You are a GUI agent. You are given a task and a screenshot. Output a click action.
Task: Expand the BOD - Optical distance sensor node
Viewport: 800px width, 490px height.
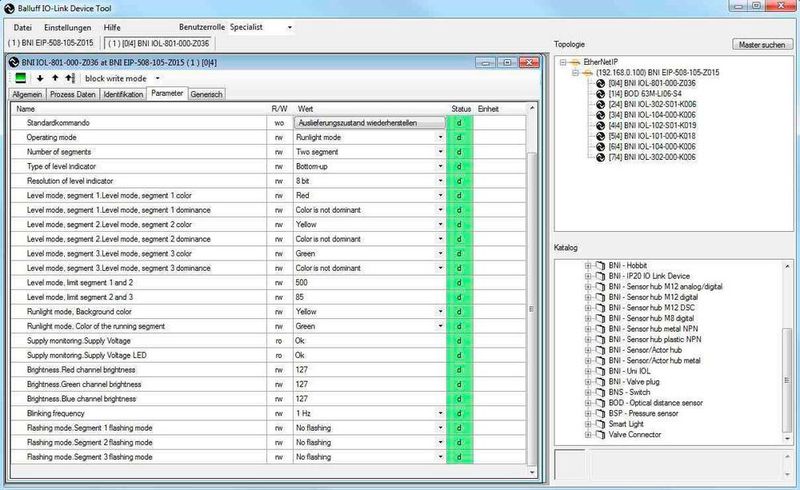(x=588, y=403)
